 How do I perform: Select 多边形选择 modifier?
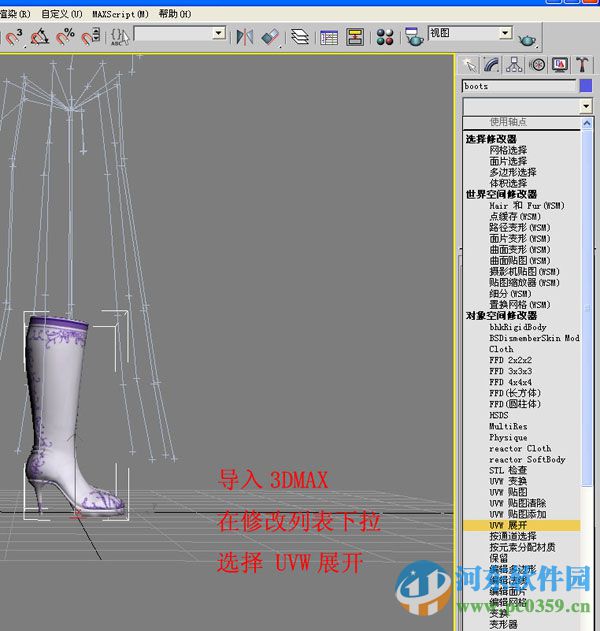513,172
